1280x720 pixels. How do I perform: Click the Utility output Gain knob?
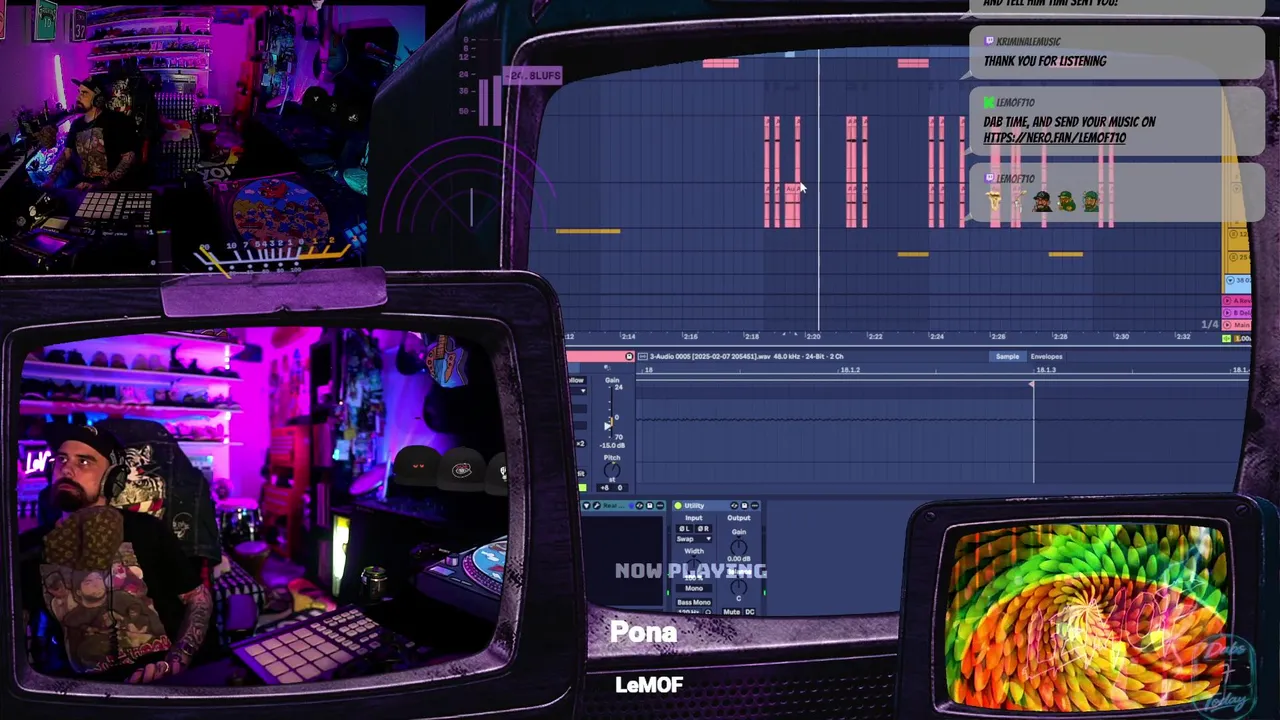click(x=739, y=547)
